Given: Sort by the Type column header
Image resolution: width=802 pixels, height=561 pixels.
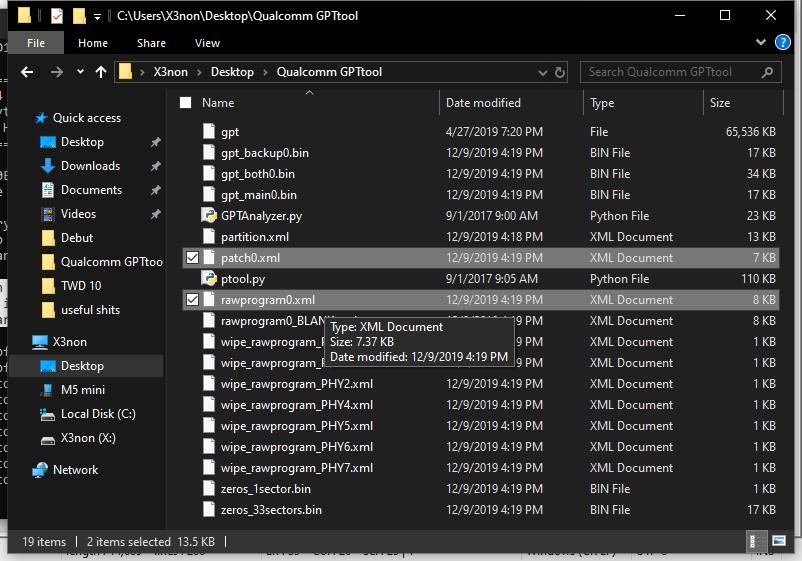Looking at the screenshot, I should click(x=602, y=103).
